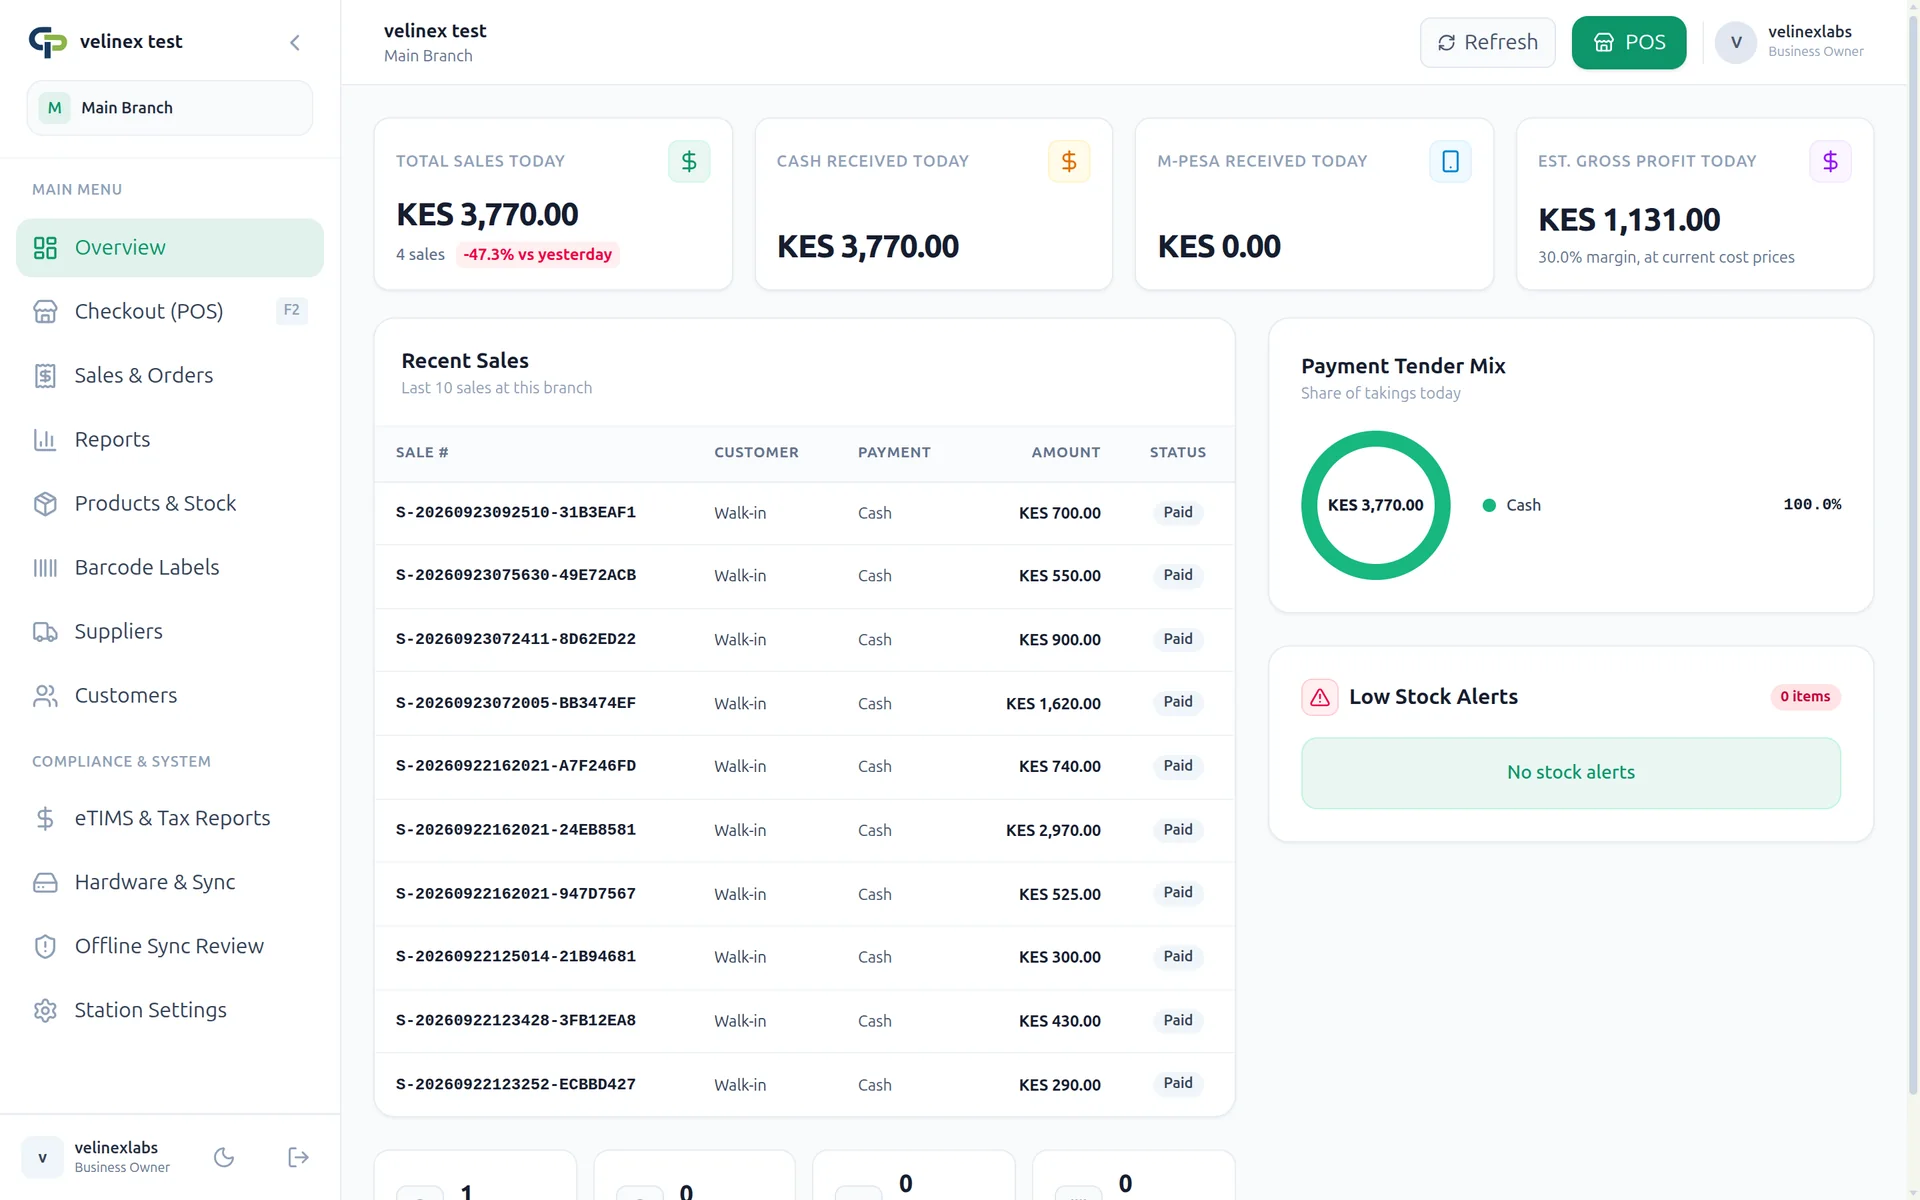Screen dimensions: 1920x1200
Task: Click the Station Settings gear icon
Action: point(45,1011)
